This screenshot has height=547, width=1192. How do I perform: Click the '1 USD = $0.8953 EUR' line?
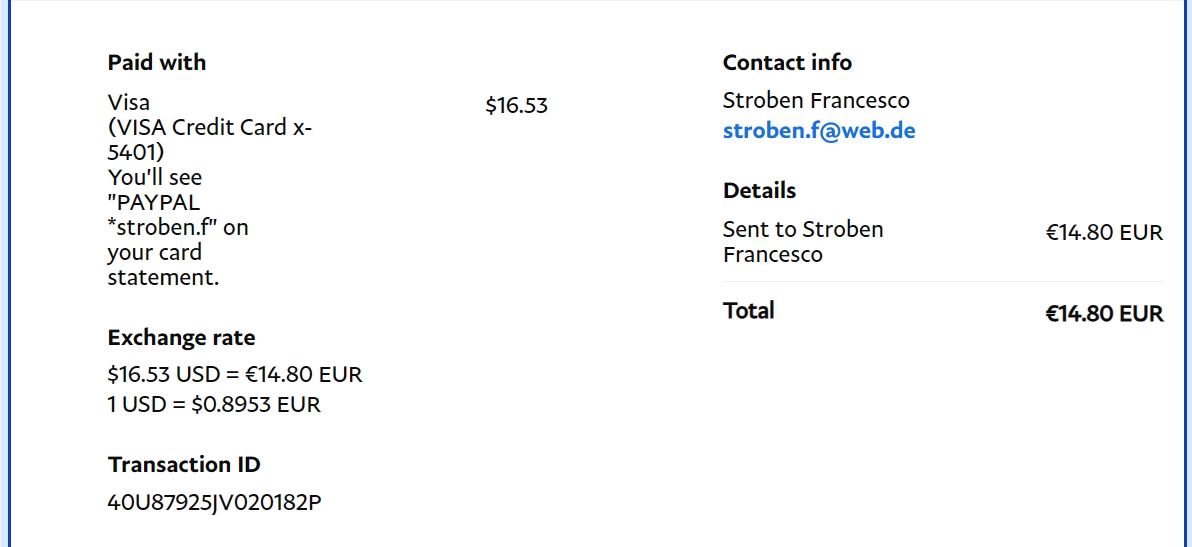(214, 404)
